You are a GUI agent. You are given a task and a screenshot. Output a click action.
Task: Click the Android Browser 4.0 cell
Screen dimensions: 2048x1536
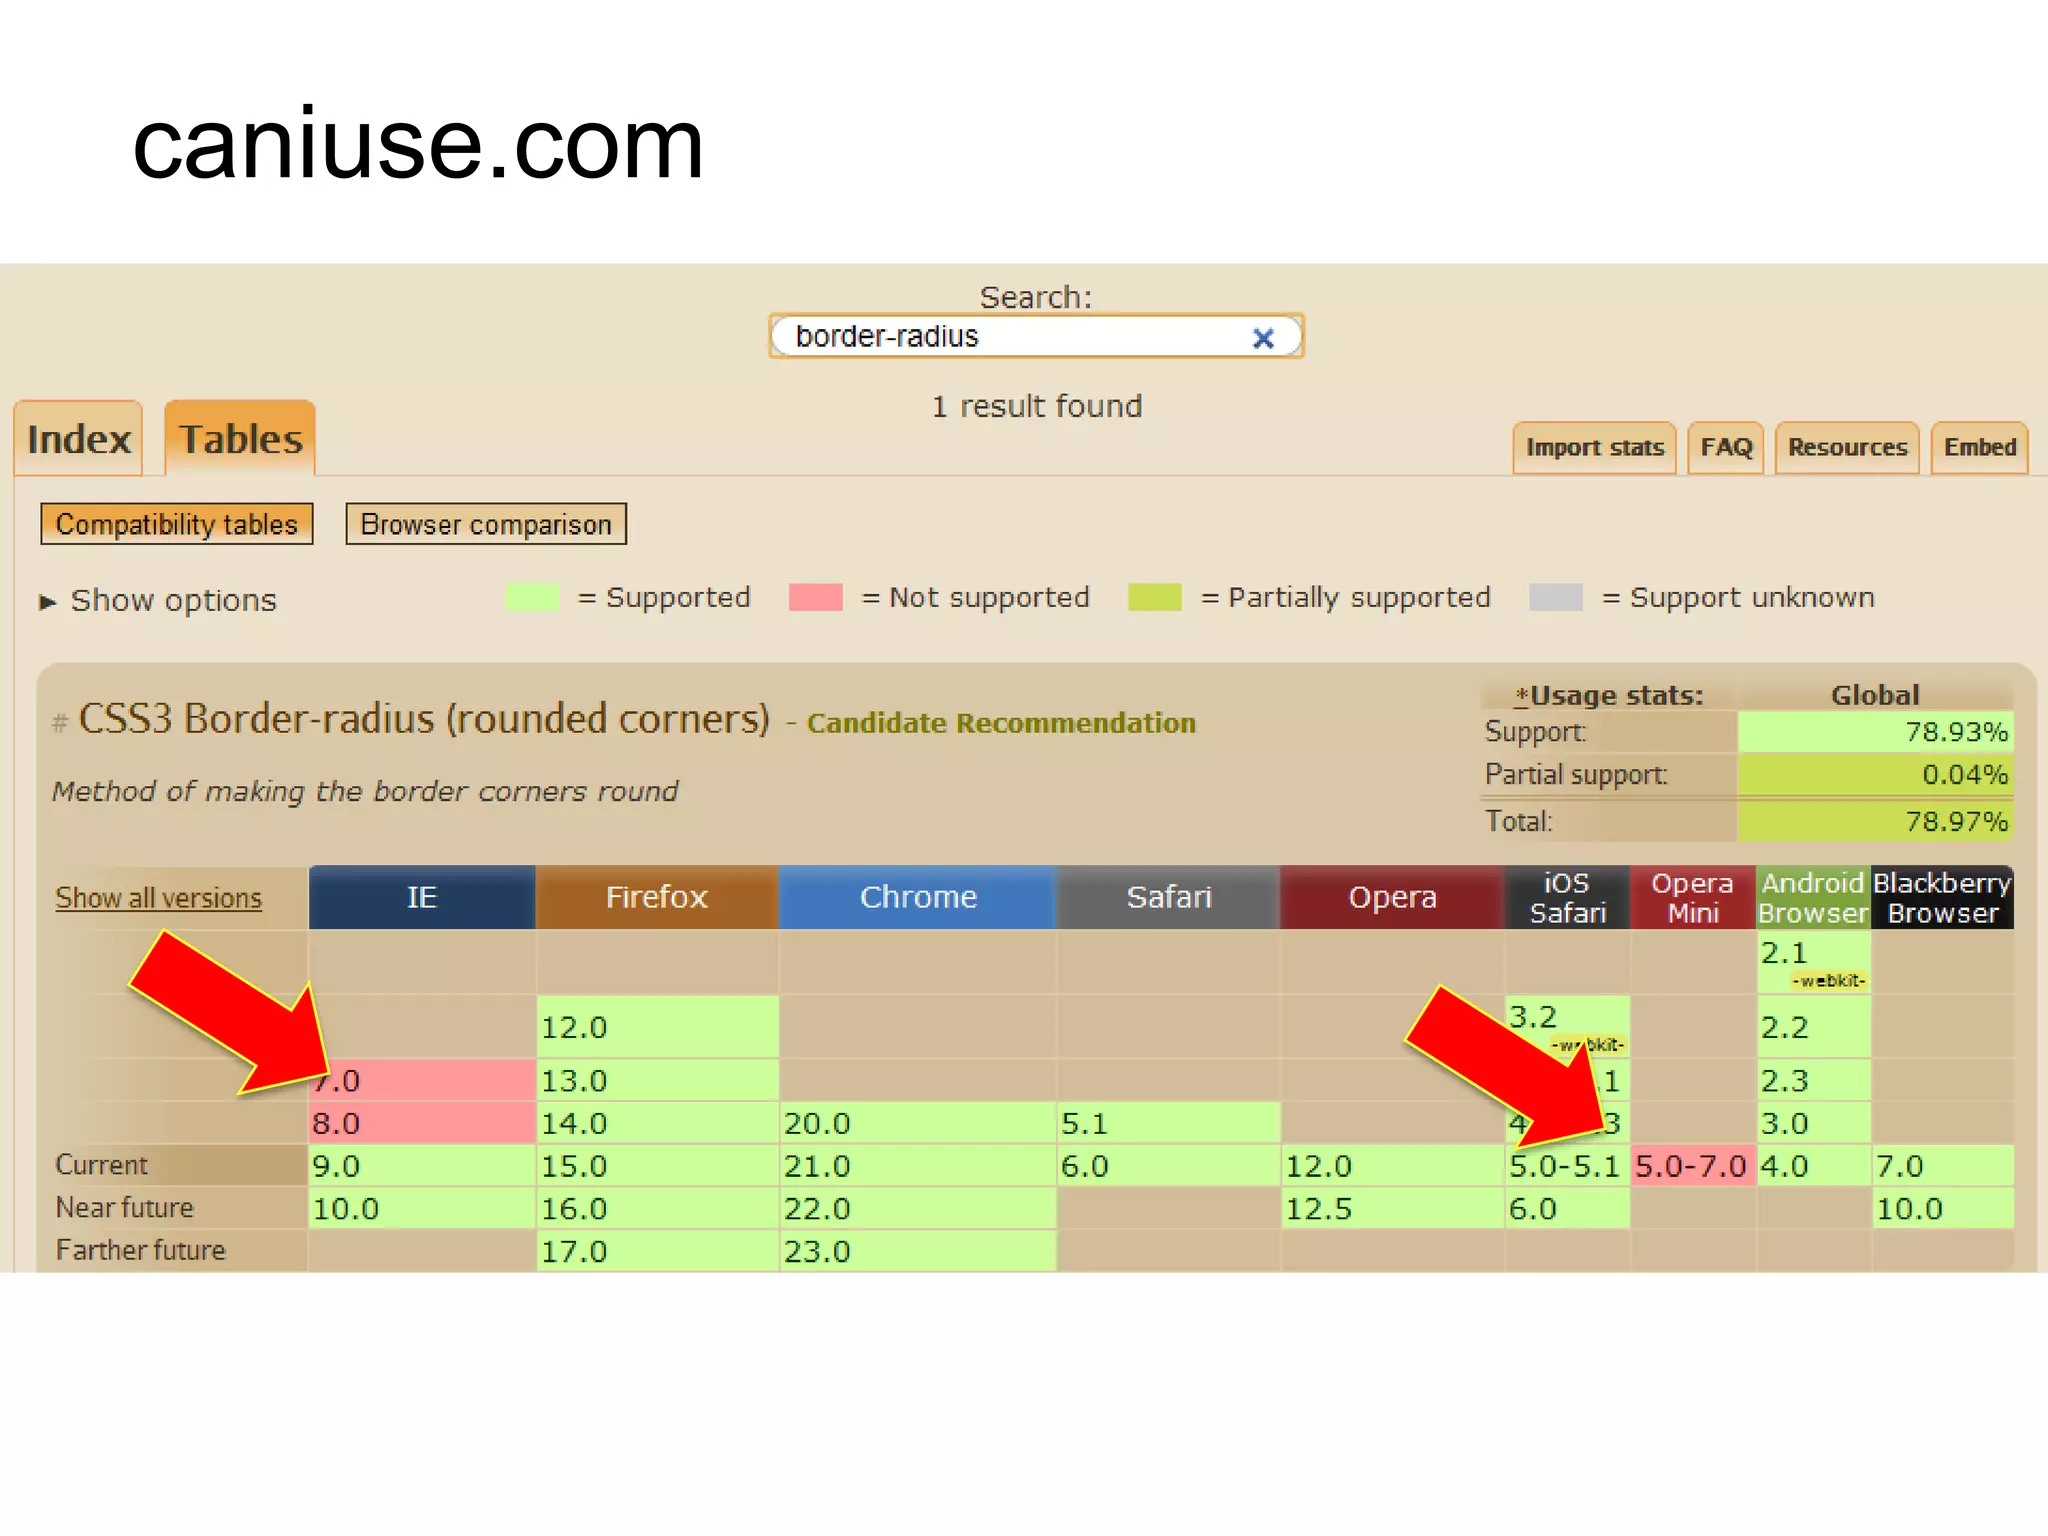pos(1814,1166)
